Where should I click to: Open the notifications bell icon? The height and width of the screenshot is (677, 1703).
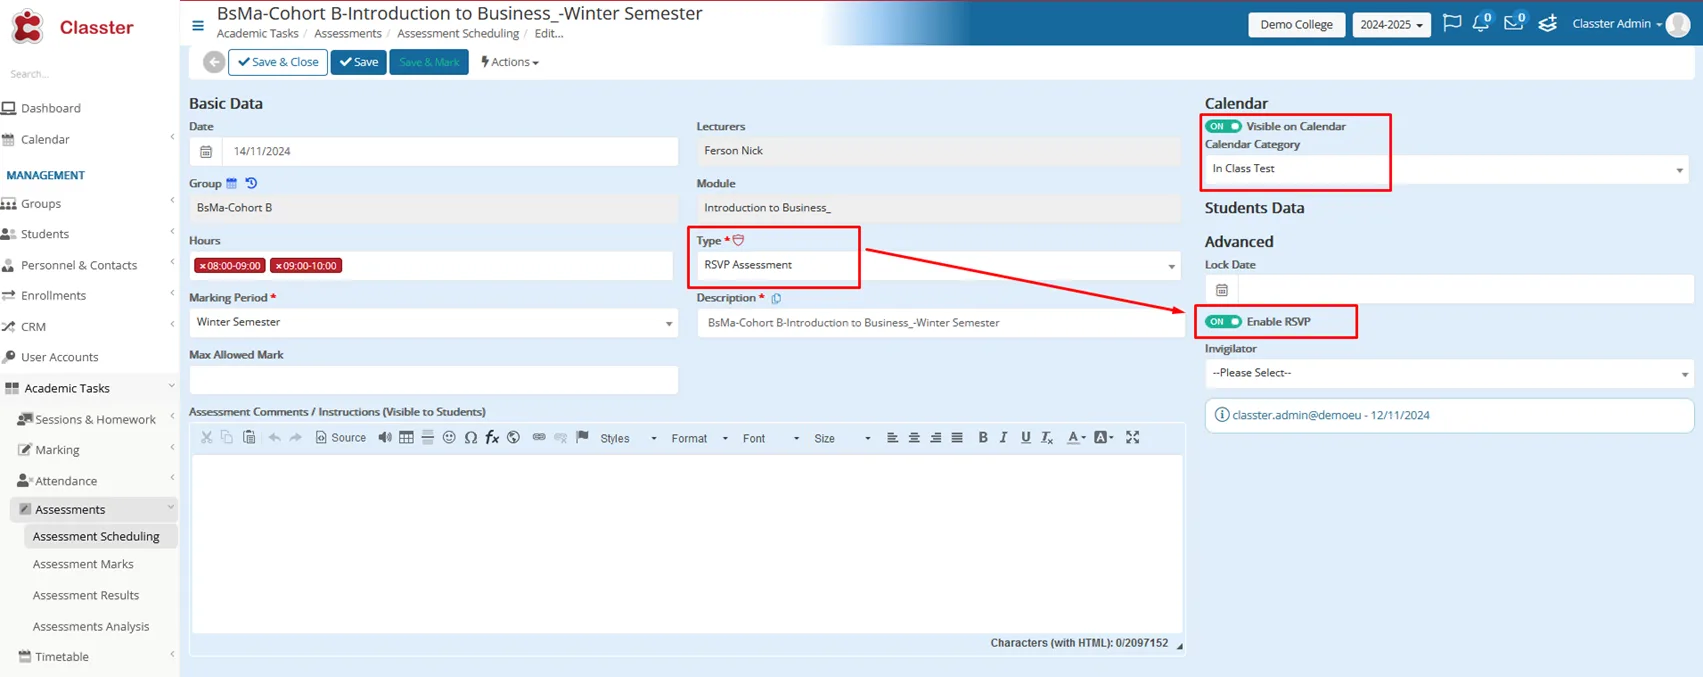tap(1481, 23)
